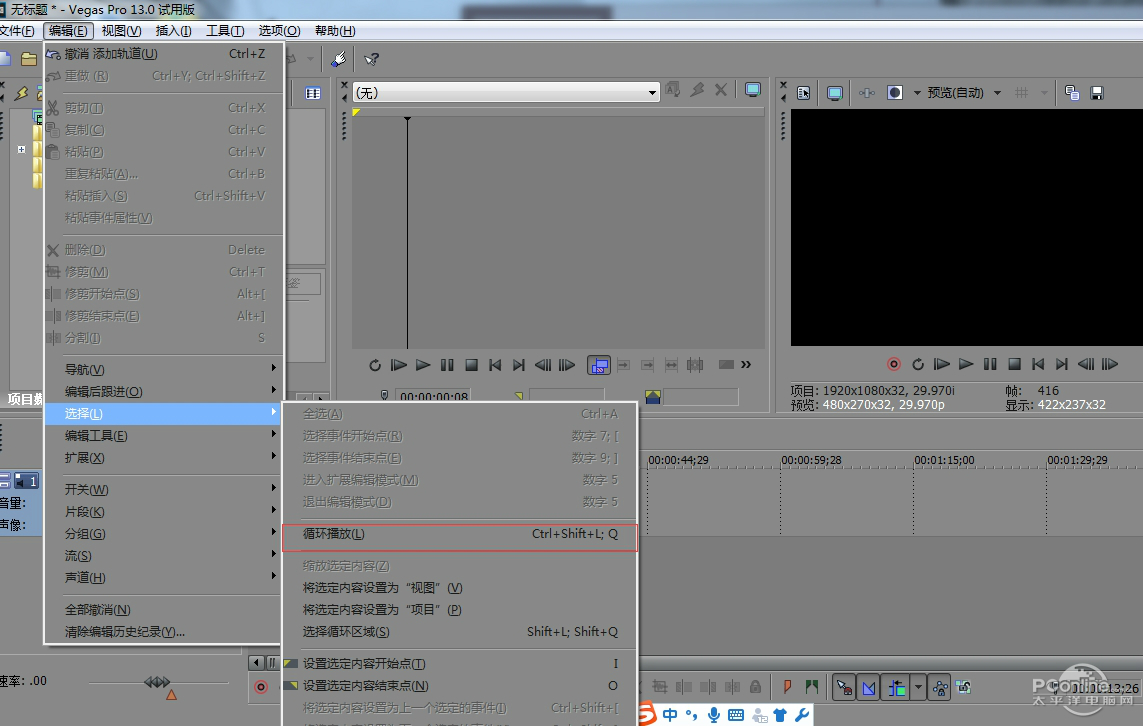This screenshot has height=726, width=1143.
Task: Pause playback in the video preview
Action: (x=990, y=364)
